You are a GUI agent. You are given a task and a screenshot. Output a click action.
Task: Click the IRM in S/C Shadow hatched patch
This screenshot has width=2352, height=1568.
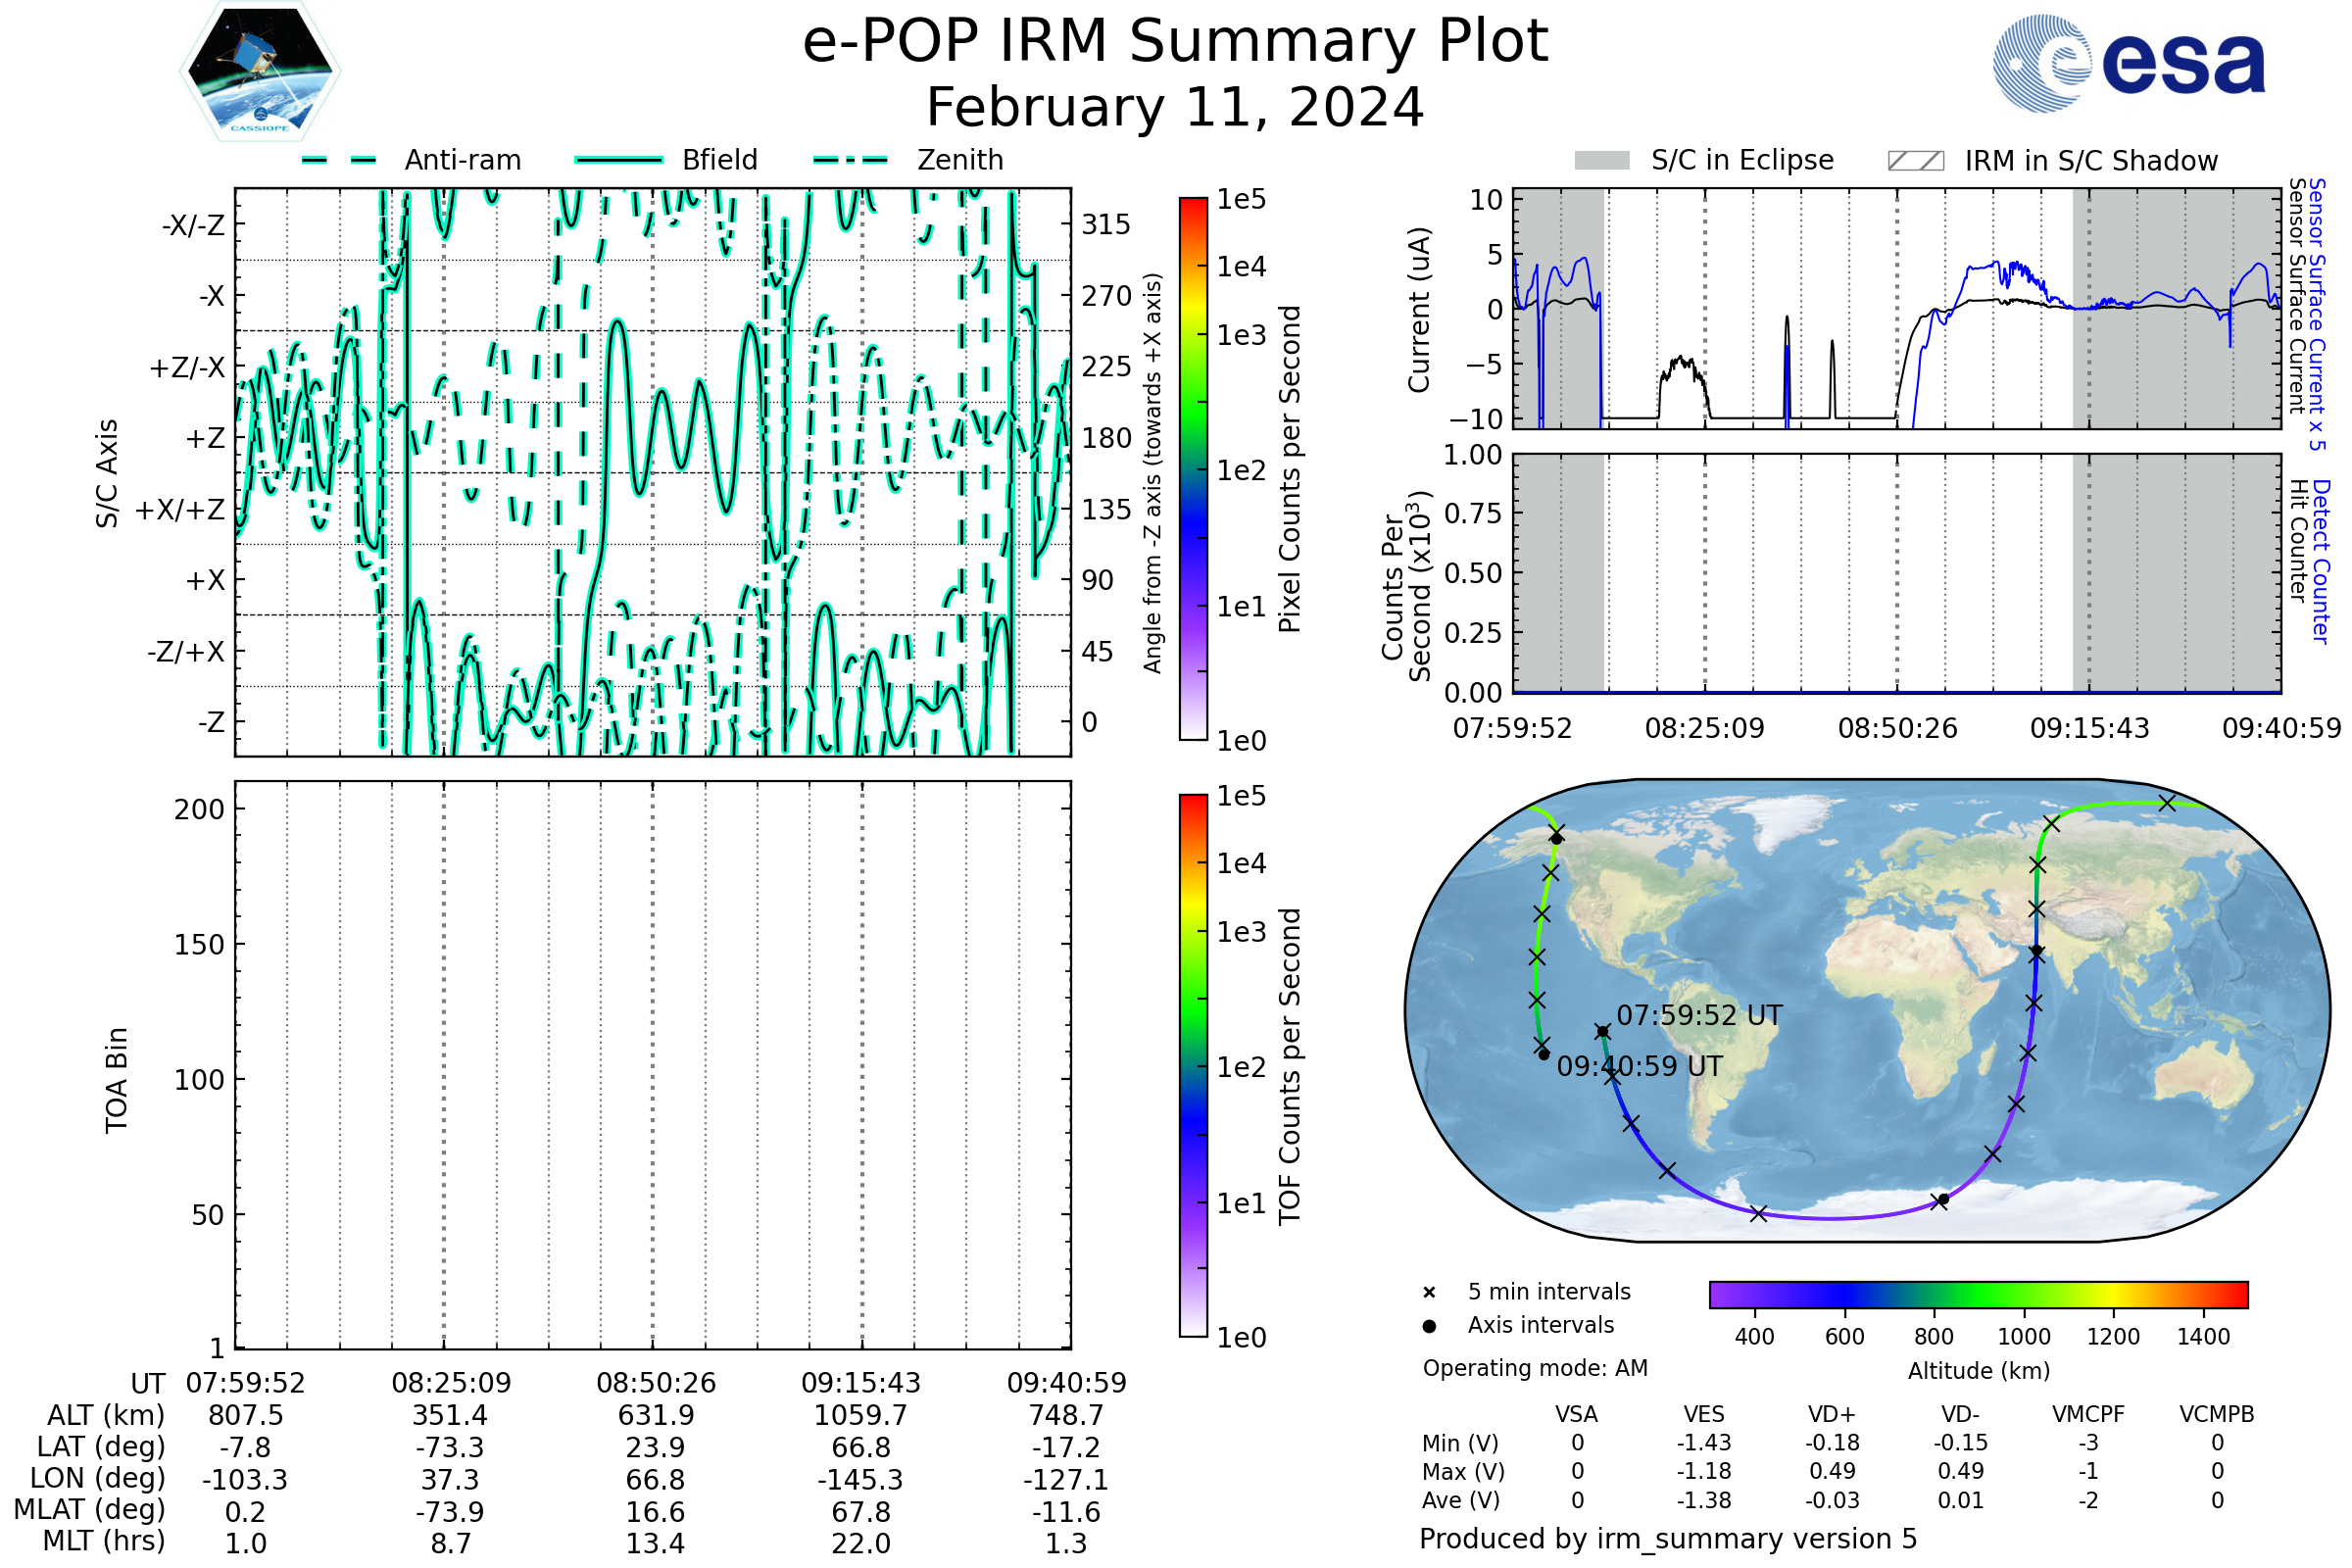point(1915,161)
